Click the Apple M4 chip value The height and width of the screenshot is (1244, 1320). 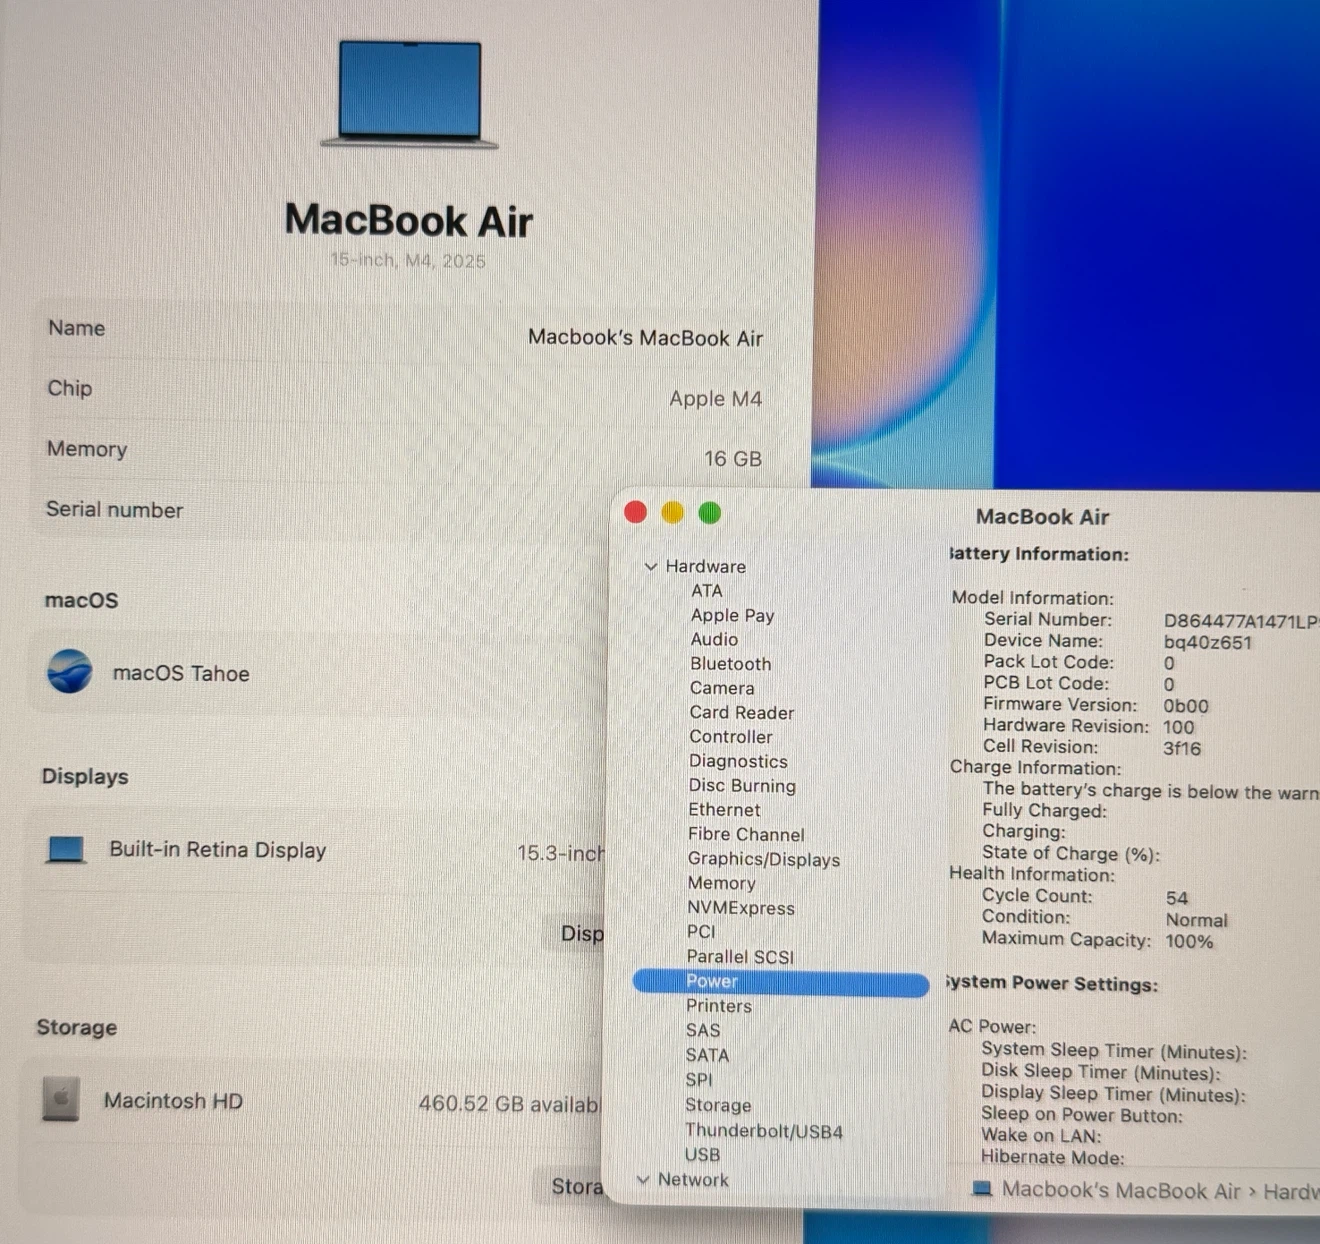[715, 398]
